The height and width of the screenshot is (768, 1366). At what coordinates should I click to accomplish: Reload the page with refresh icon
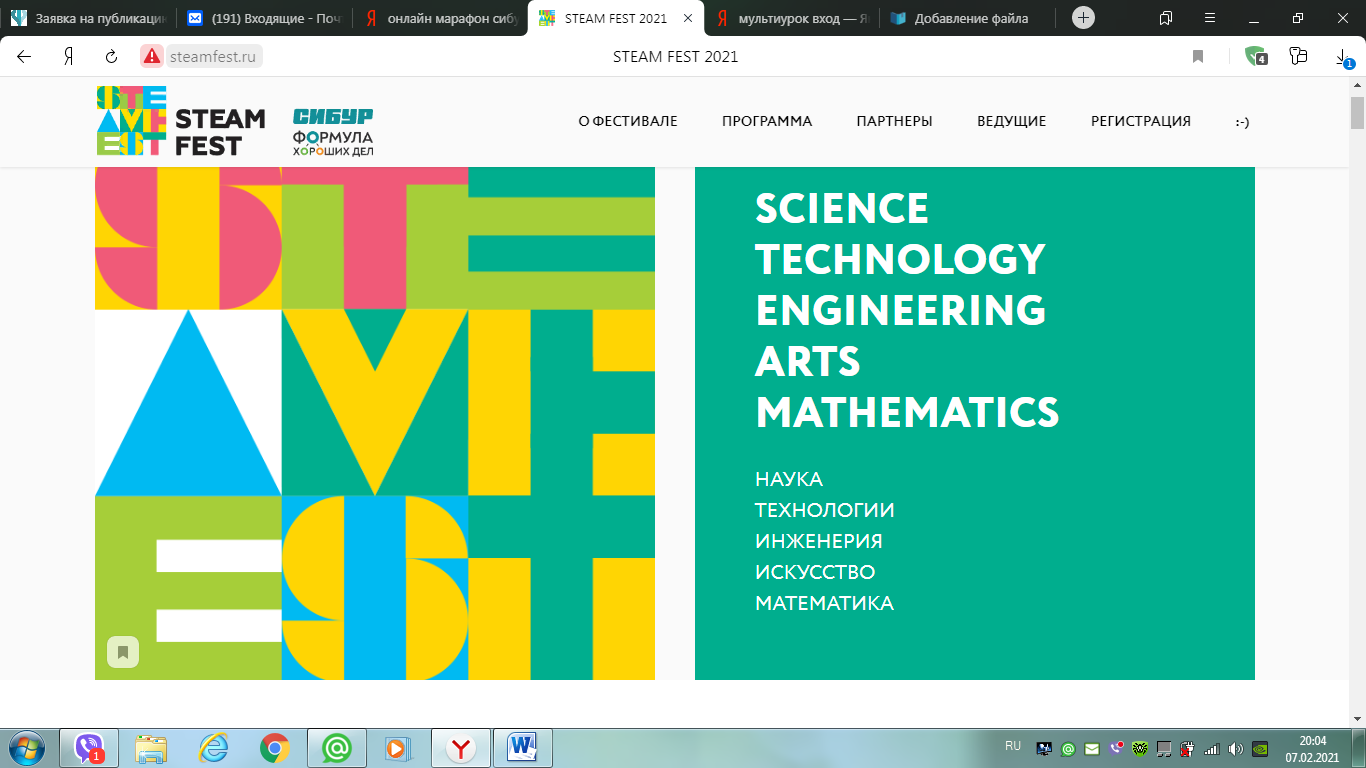coord(112,57)
